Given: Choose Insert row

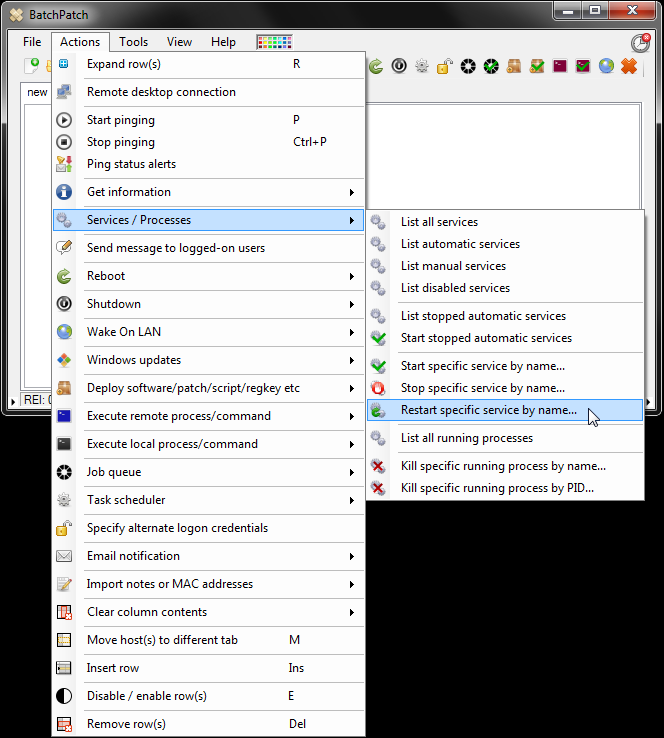Looking at the screenshot, I should click(x=209, y=668).
